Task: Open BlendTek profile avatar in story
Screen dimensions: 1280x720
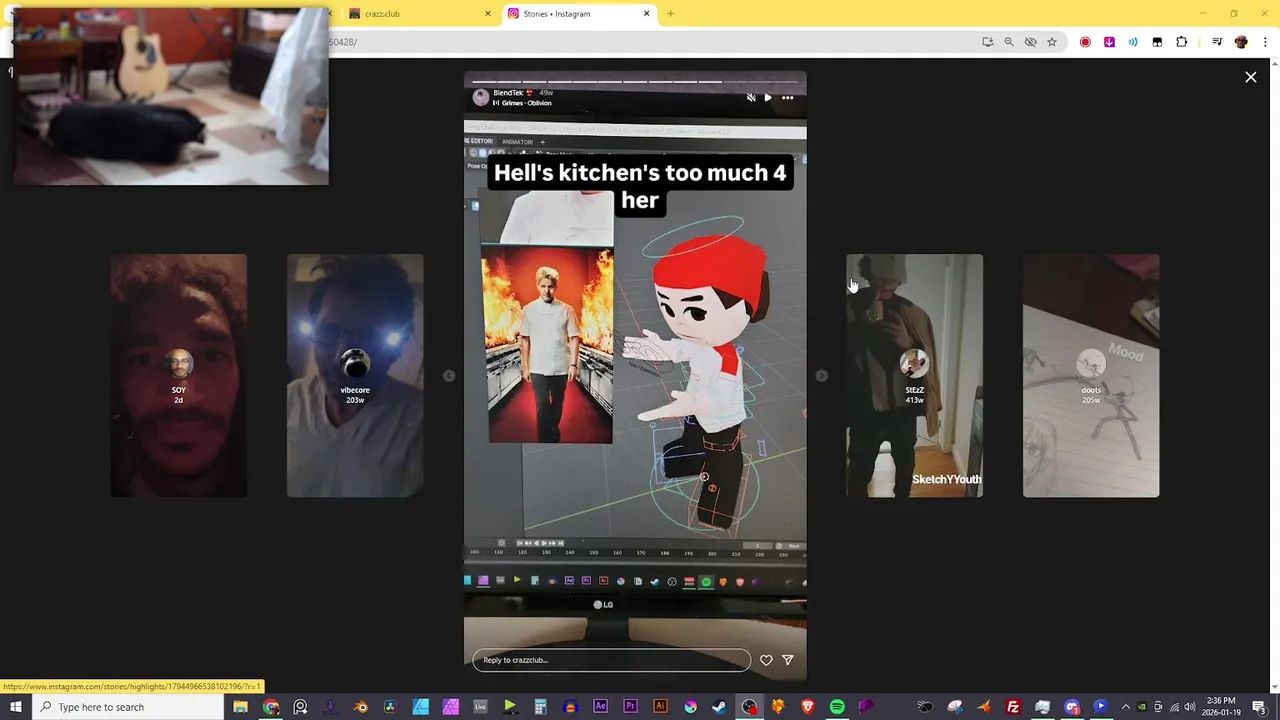Action: pos(481,97)
